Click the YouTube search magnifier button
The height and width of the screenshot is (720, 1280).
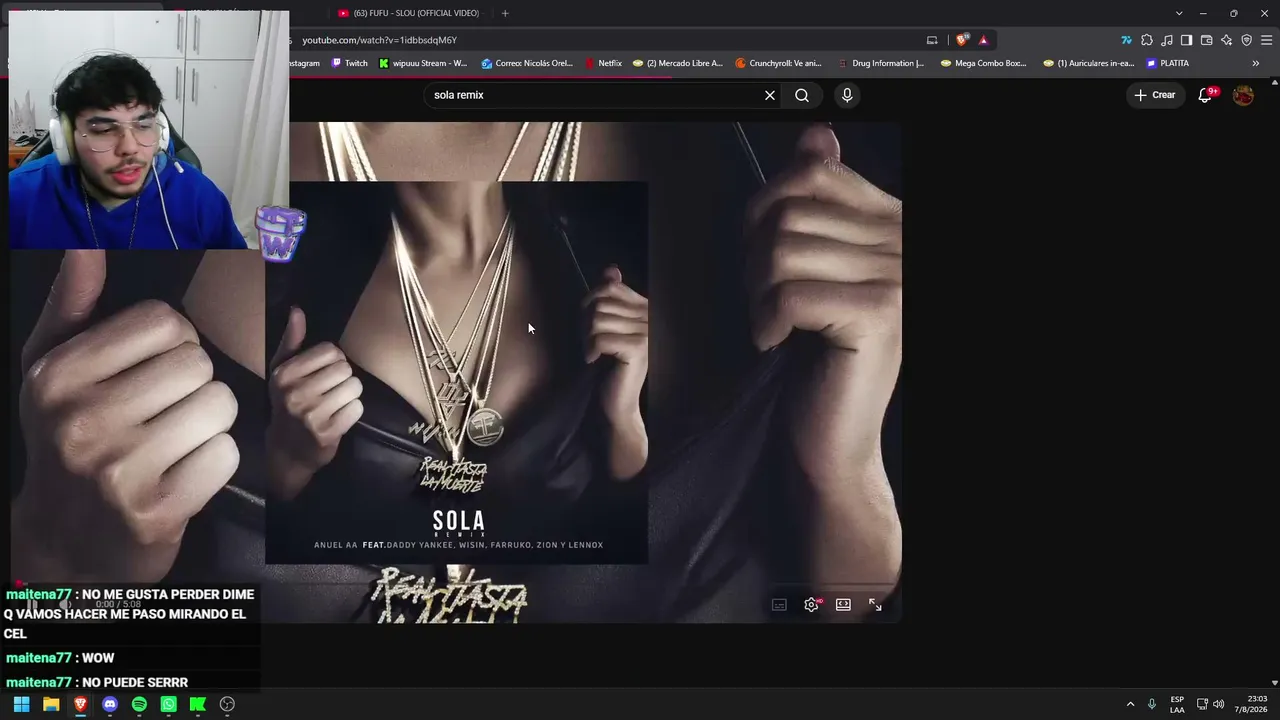click(x=802, y=95)
